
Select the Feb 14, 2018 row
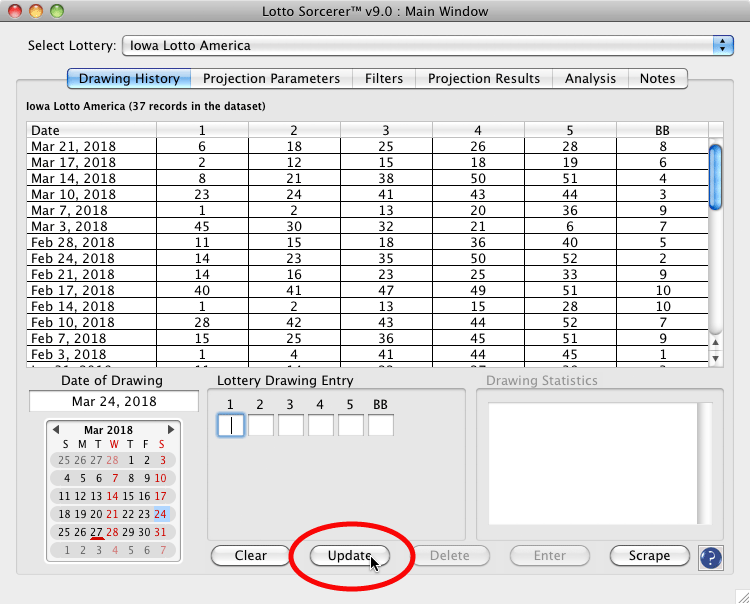coord(367,307)
